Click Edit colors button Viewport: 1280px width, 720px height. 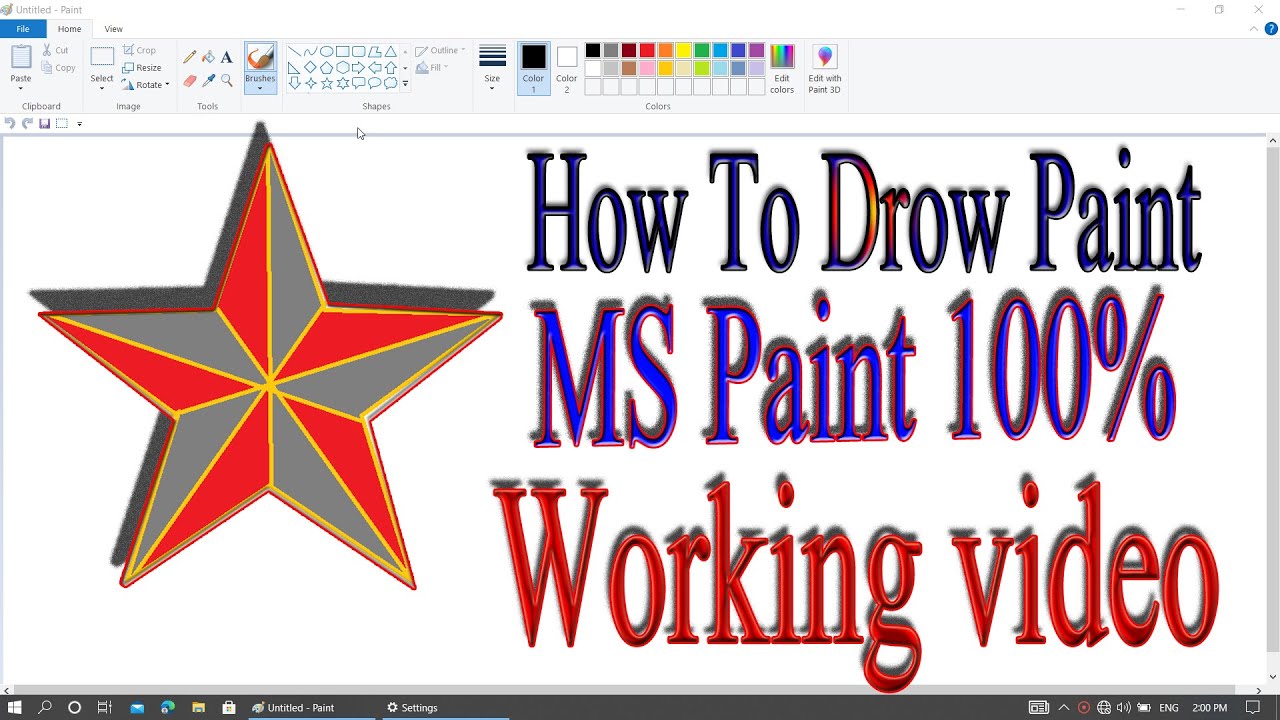pos(782,69)
